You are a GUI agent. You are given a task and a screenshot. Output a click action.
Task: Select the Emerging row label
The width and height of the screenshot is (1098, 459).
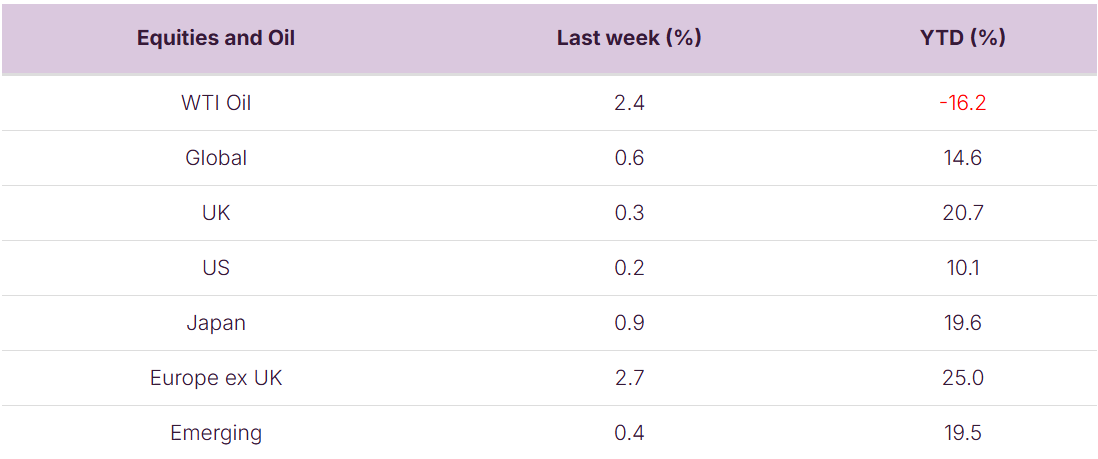click(x=216, y=433)
